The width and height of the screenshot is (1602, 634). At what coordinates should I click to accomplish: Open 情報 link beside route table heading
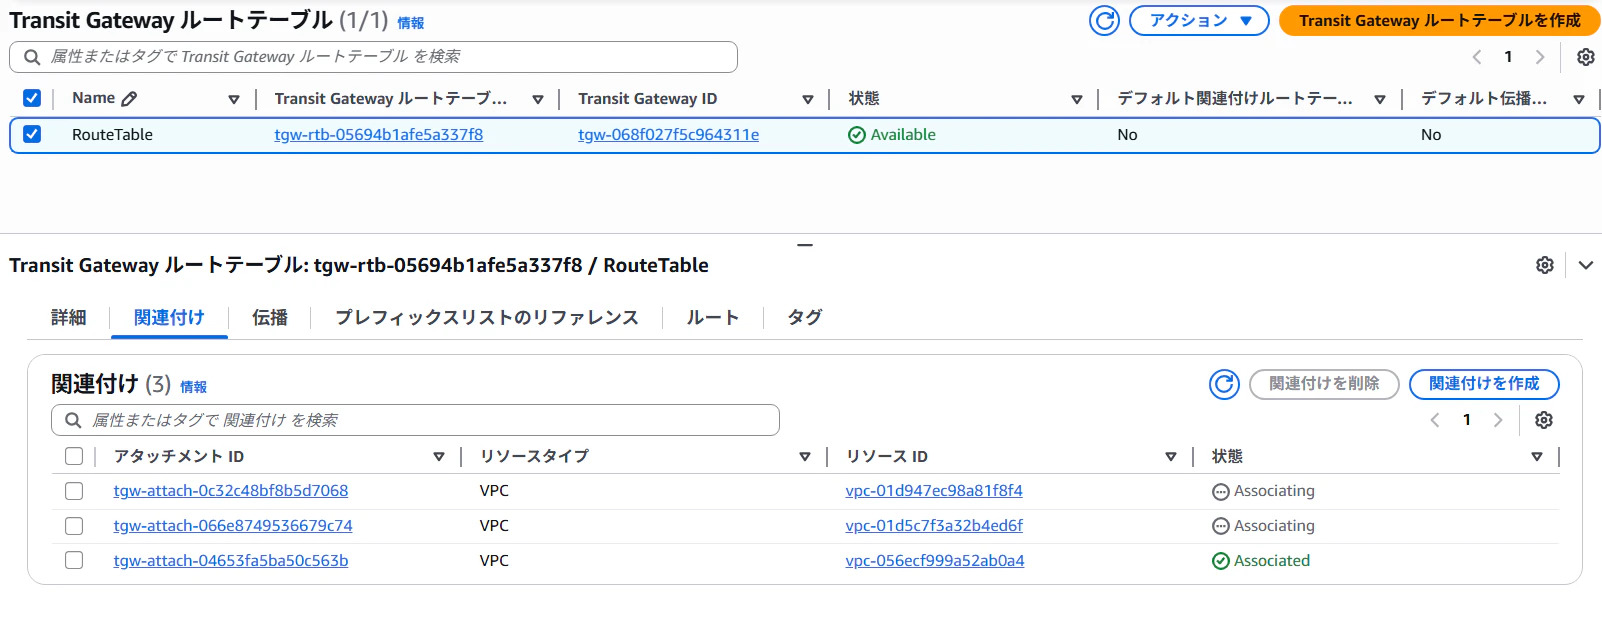click(x=411, y=23)
